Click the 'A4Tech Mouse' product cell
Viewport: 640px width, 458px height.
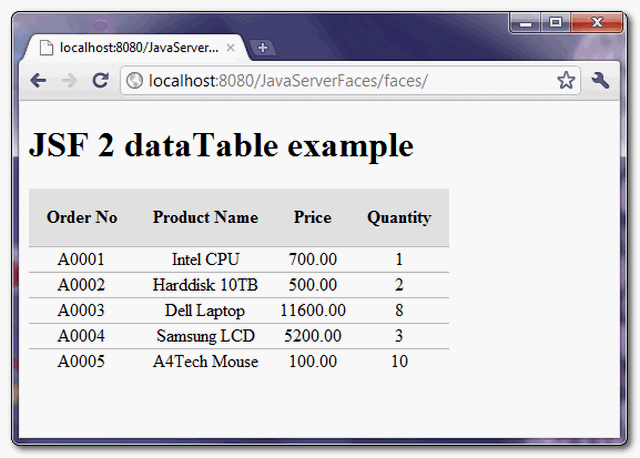click(x=205, y=361)
